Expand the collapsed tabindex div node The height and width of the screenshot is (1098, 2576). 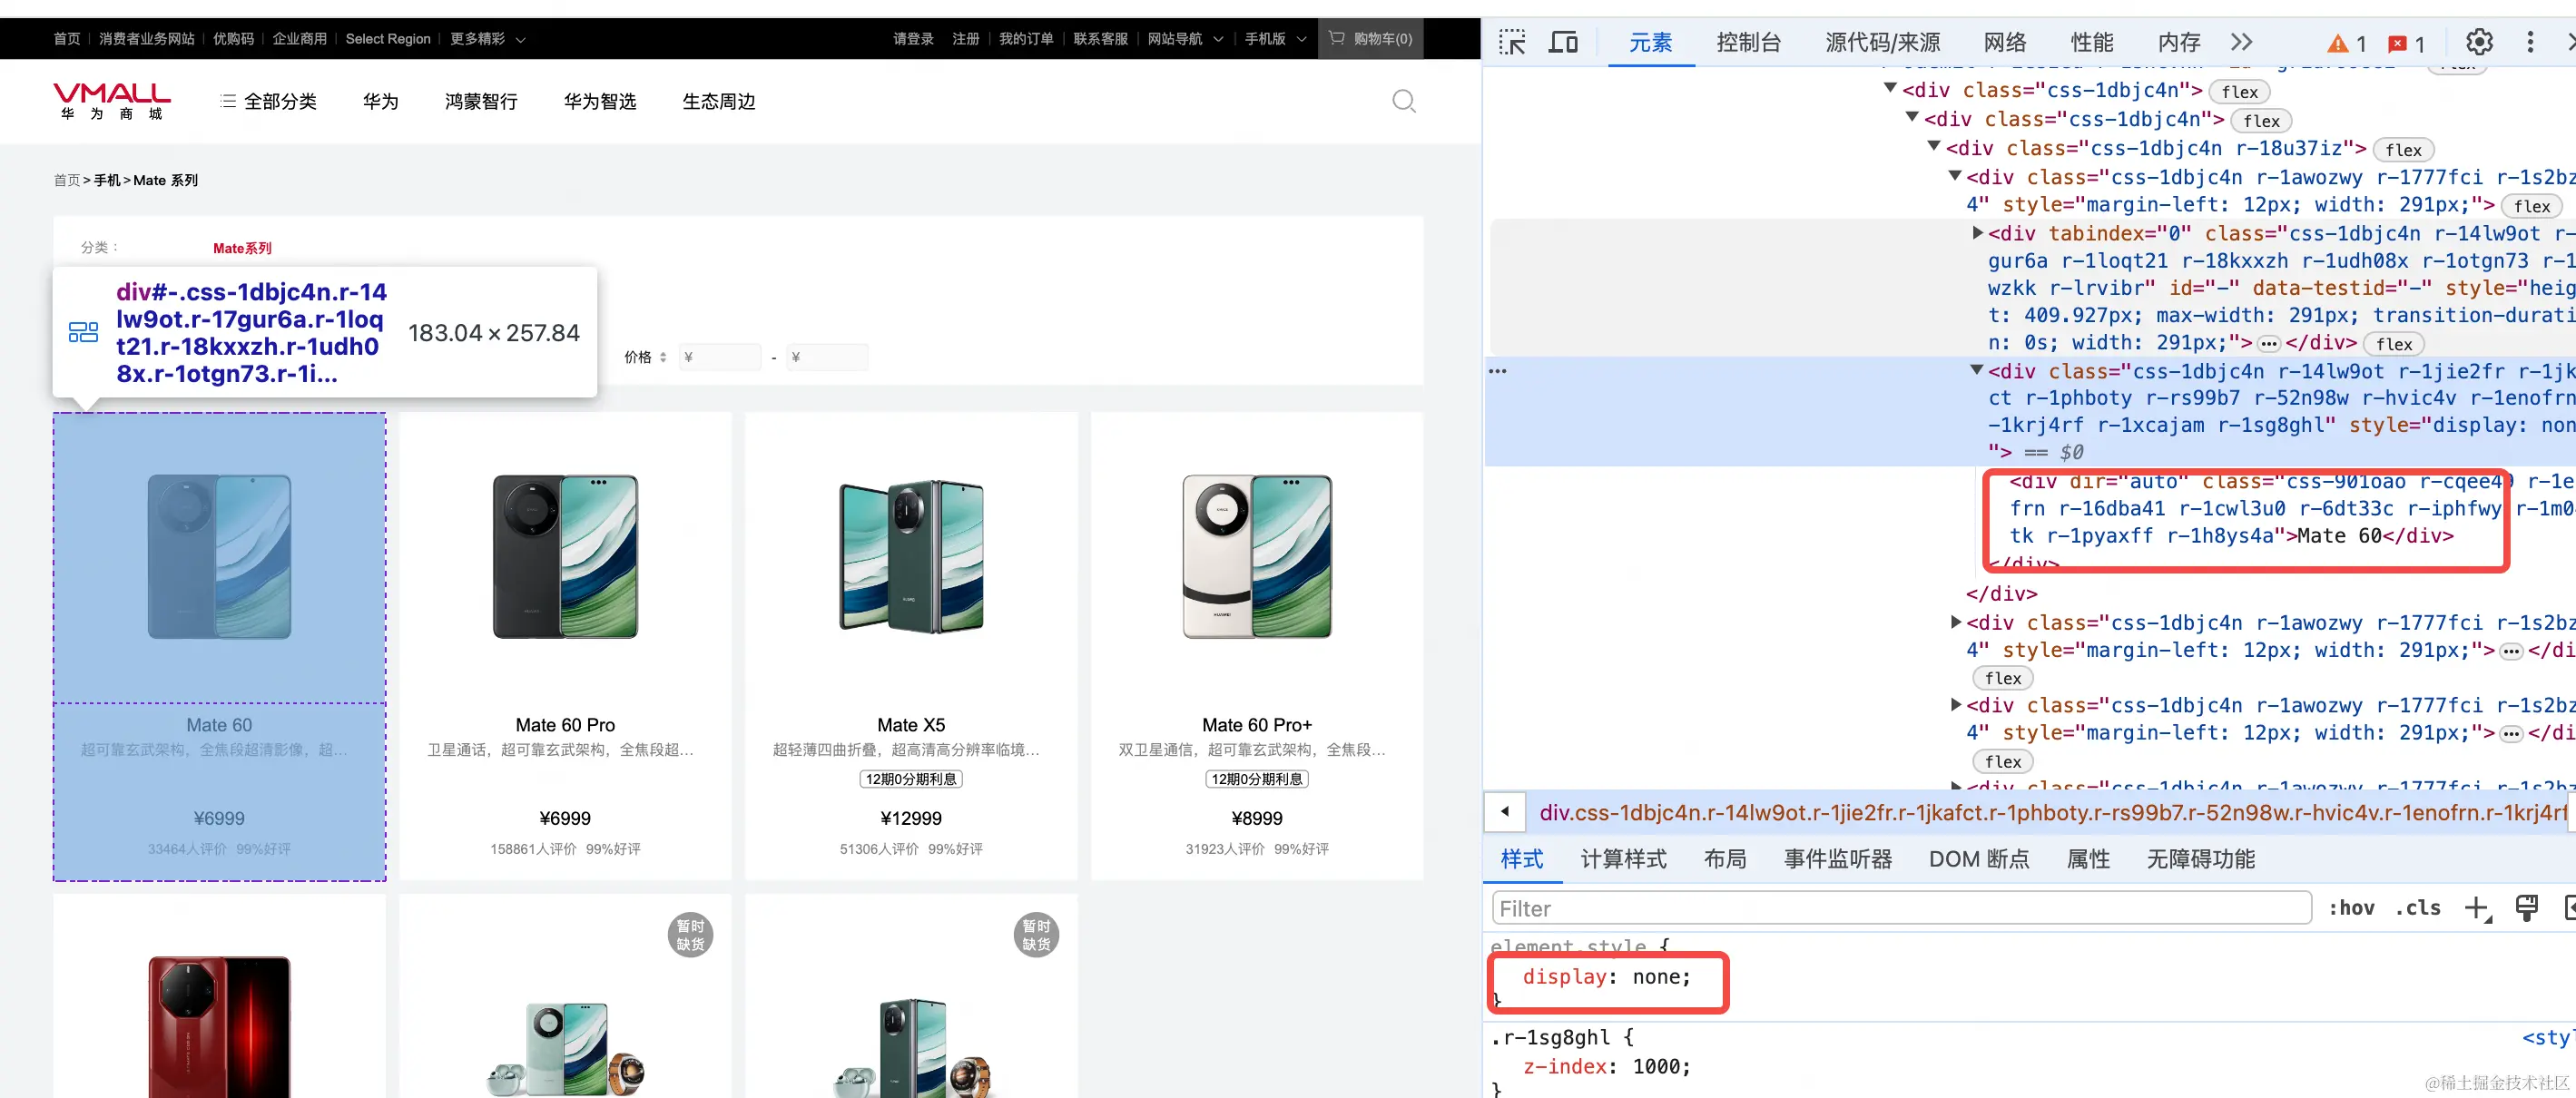tap(1977, 233)
